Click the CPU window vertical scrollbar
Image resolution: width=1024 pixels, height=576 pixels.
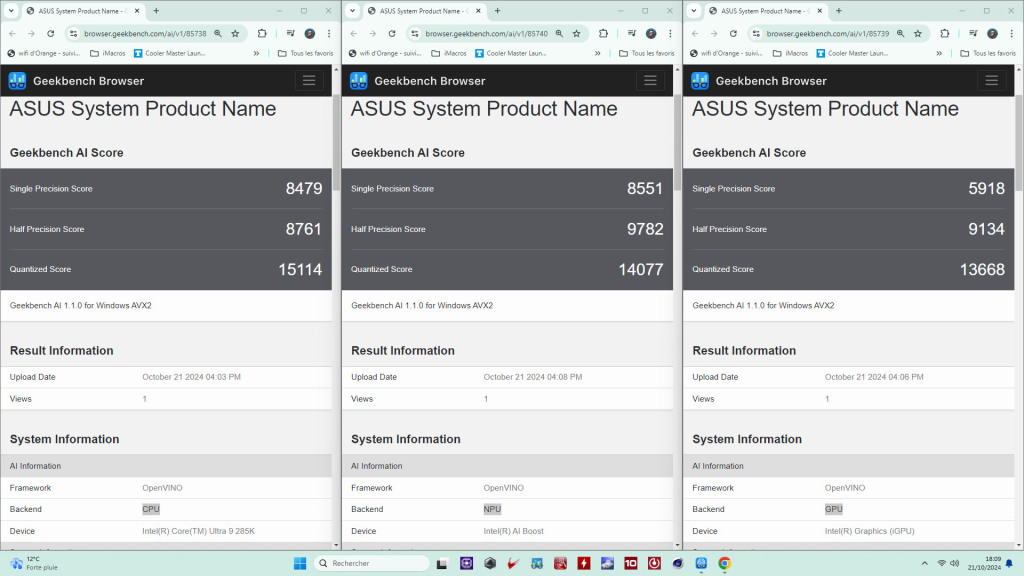tap(336, 142)
